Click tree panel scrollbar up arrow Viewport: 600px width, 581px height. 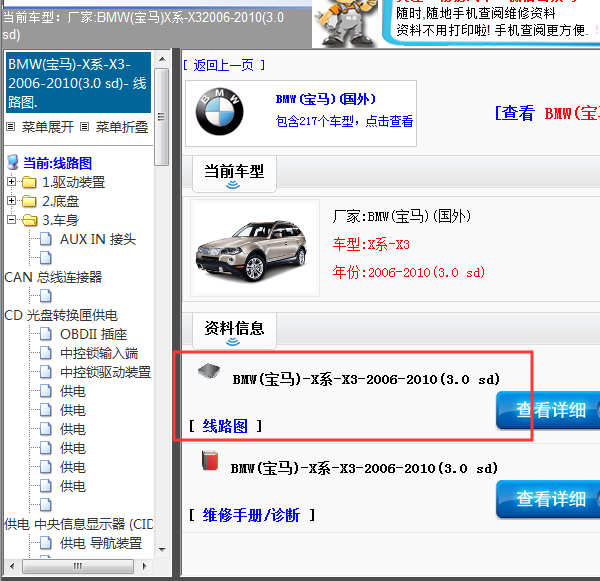tap(162, 59)
